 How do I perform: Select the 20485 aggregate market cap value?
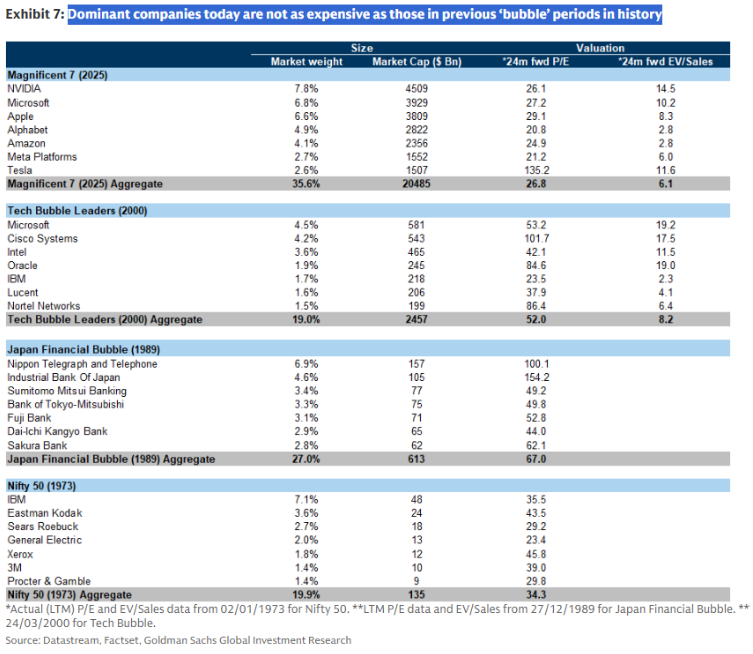pyautogui.click(x=414, y=184)
